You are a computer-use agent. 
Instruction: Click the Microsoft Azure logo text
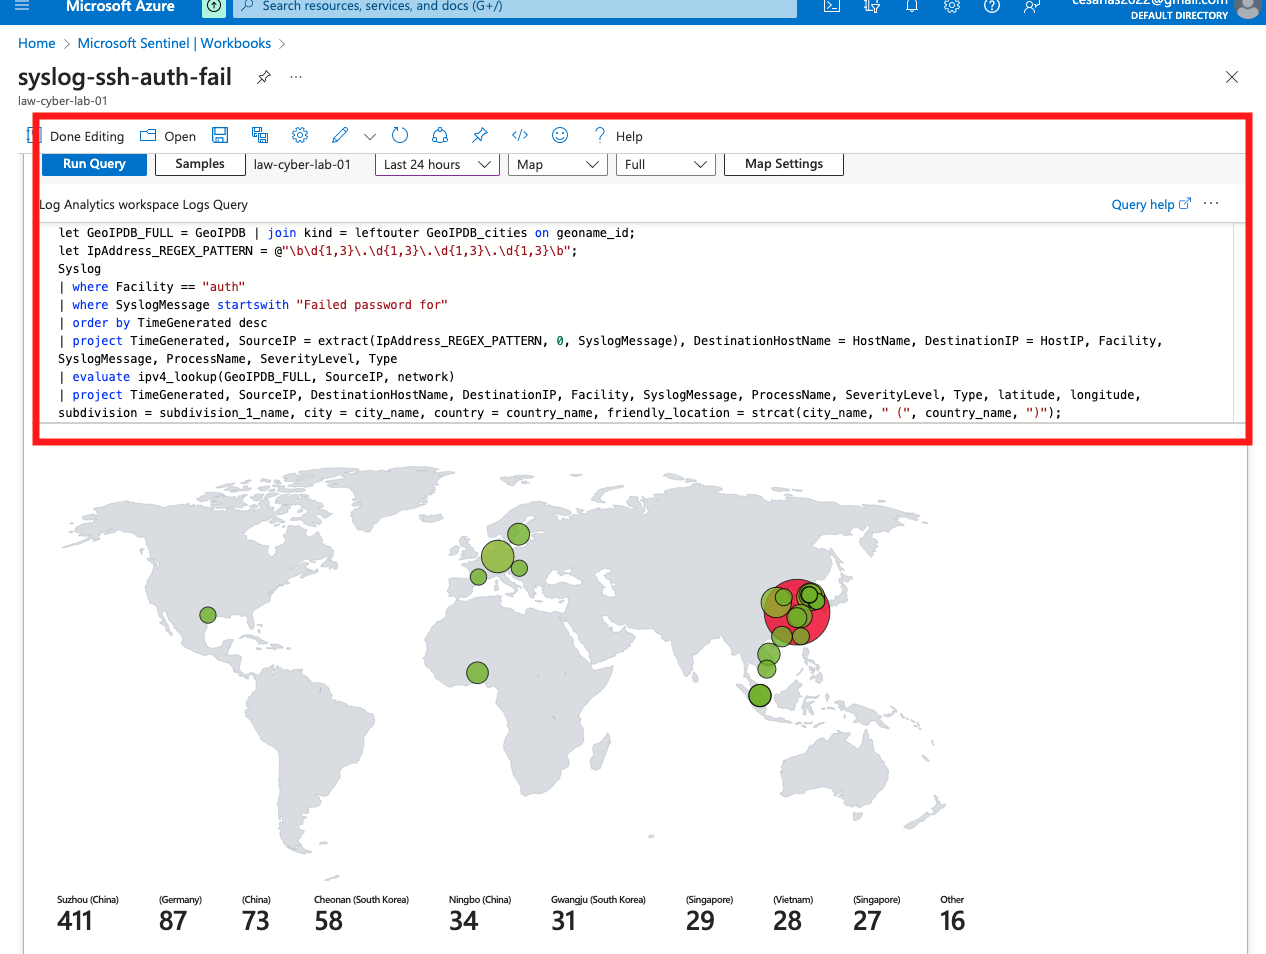click(120, 6)
